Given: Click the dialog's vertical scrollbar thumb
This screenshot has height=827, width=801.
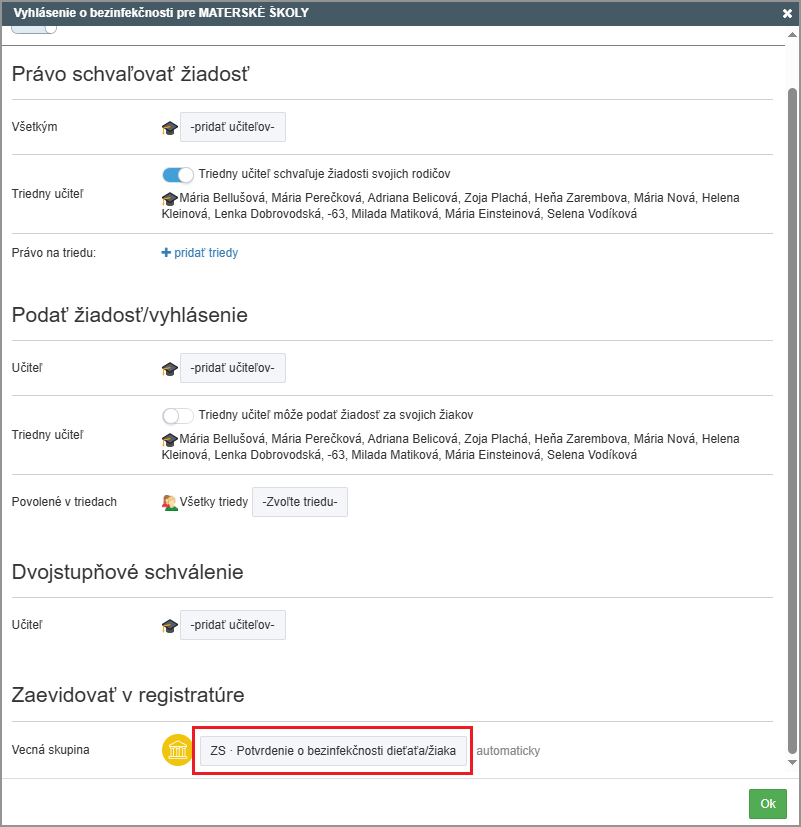Looking at the screenshot, I should (793, 400).
